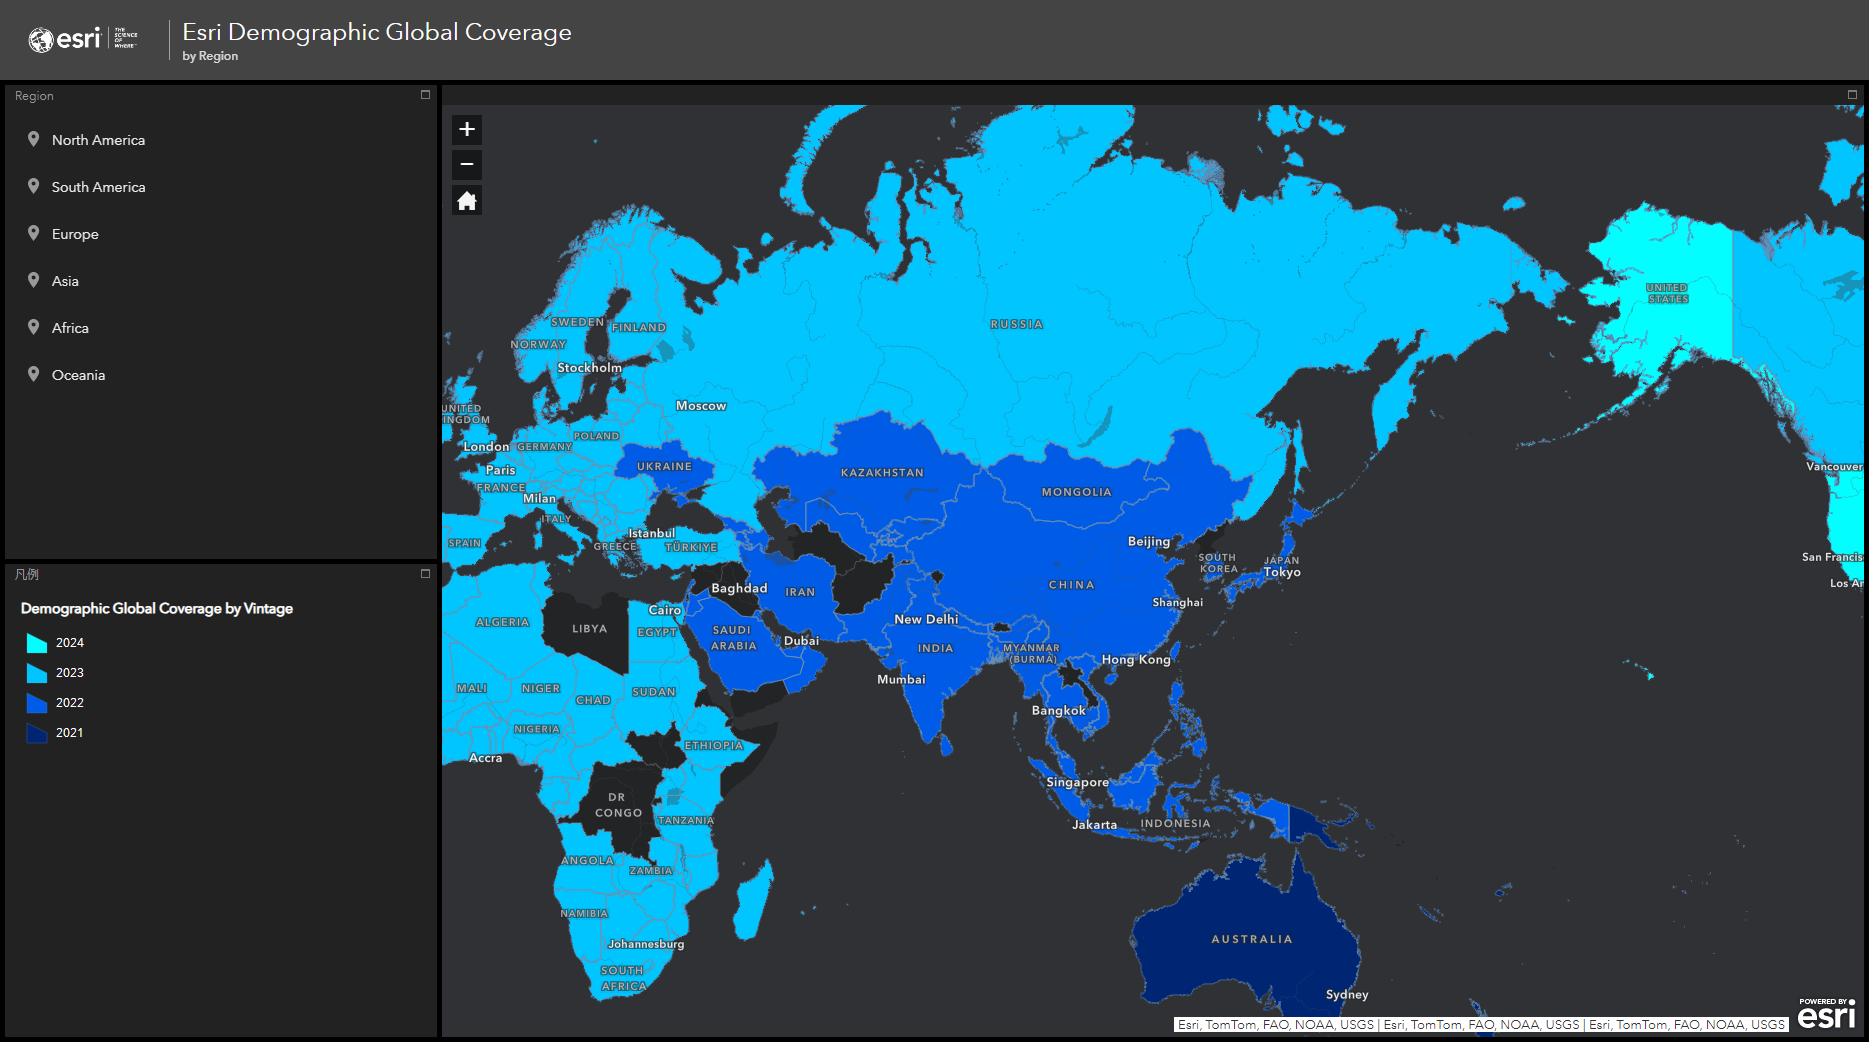Click Australia on the map
Image resolution: width=1869 pixels, height=1042 pixels.
pyautogui.click(x=1252, y=939)
